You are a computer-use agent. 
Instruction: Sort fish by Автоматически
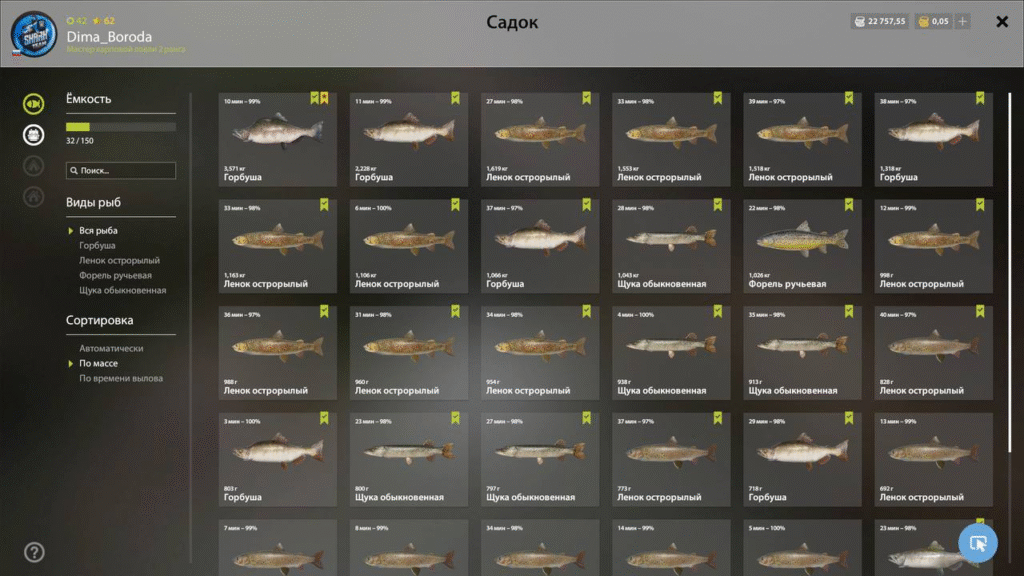pos(111,349)
